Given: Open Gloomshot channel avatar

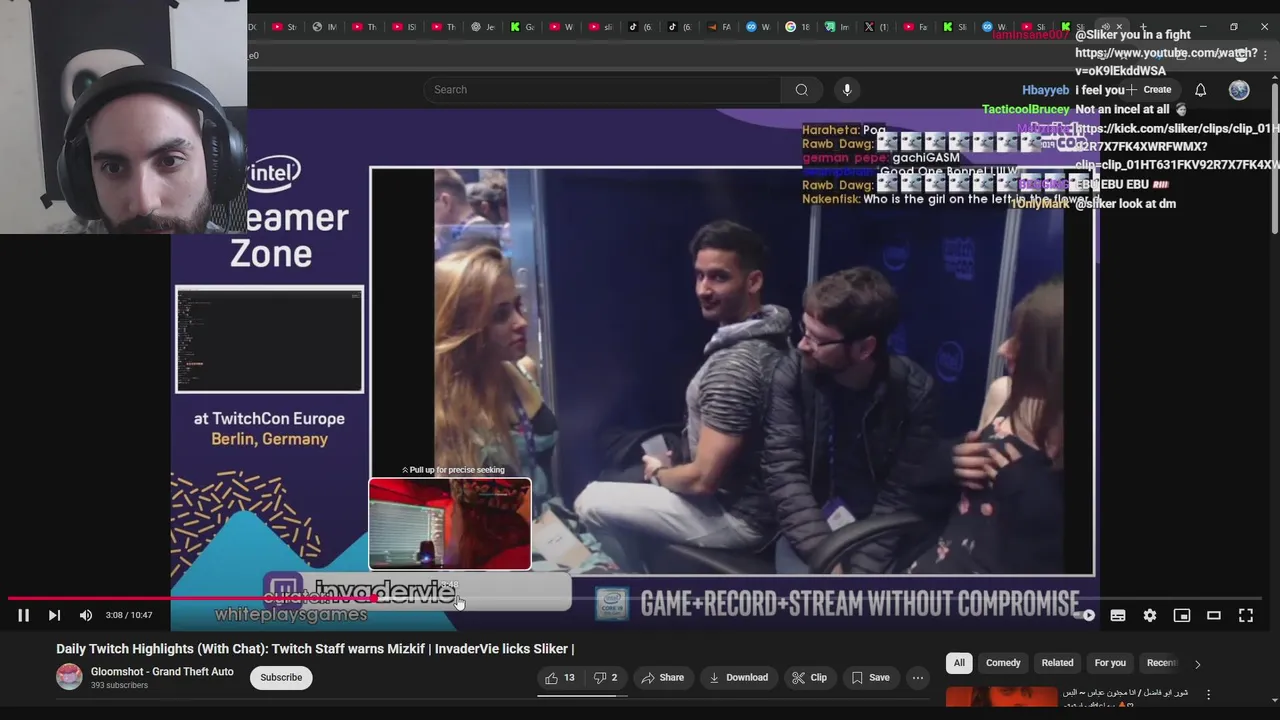Looking at the screenshot, I should (x=69, y=677).
